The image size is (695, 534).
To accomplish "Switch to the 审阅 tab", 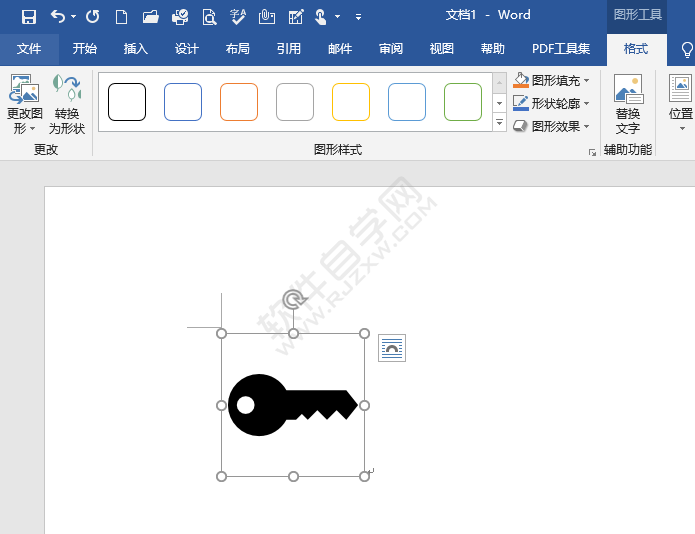I will [391, 49].
